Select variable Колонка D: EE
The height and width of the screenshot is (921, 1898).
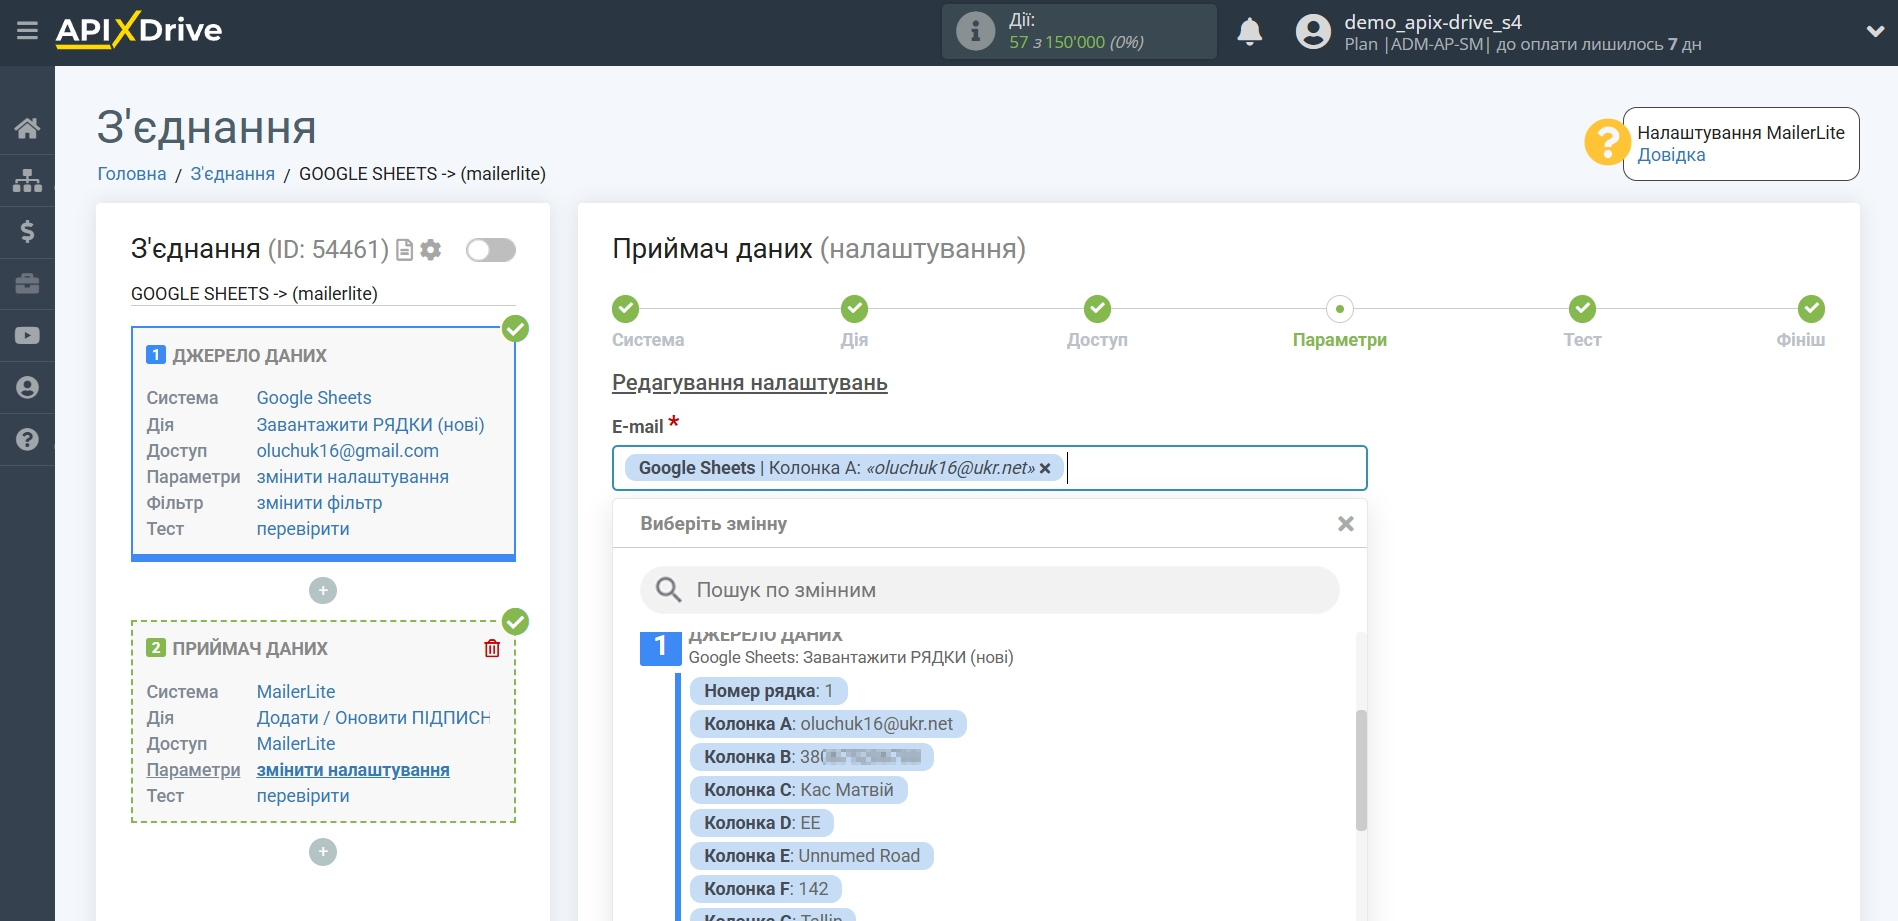[x=762, y=823]
